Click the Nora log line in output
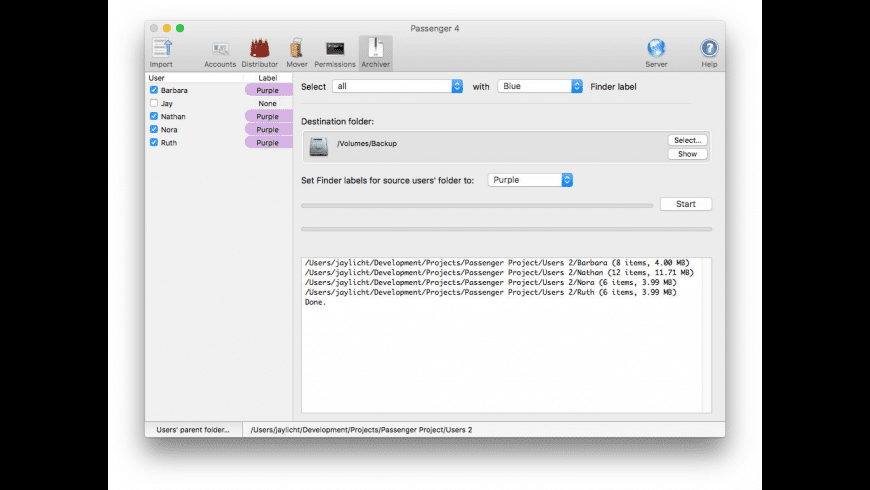The width and height of the screenshot is (870, 490). pos(490,282)
